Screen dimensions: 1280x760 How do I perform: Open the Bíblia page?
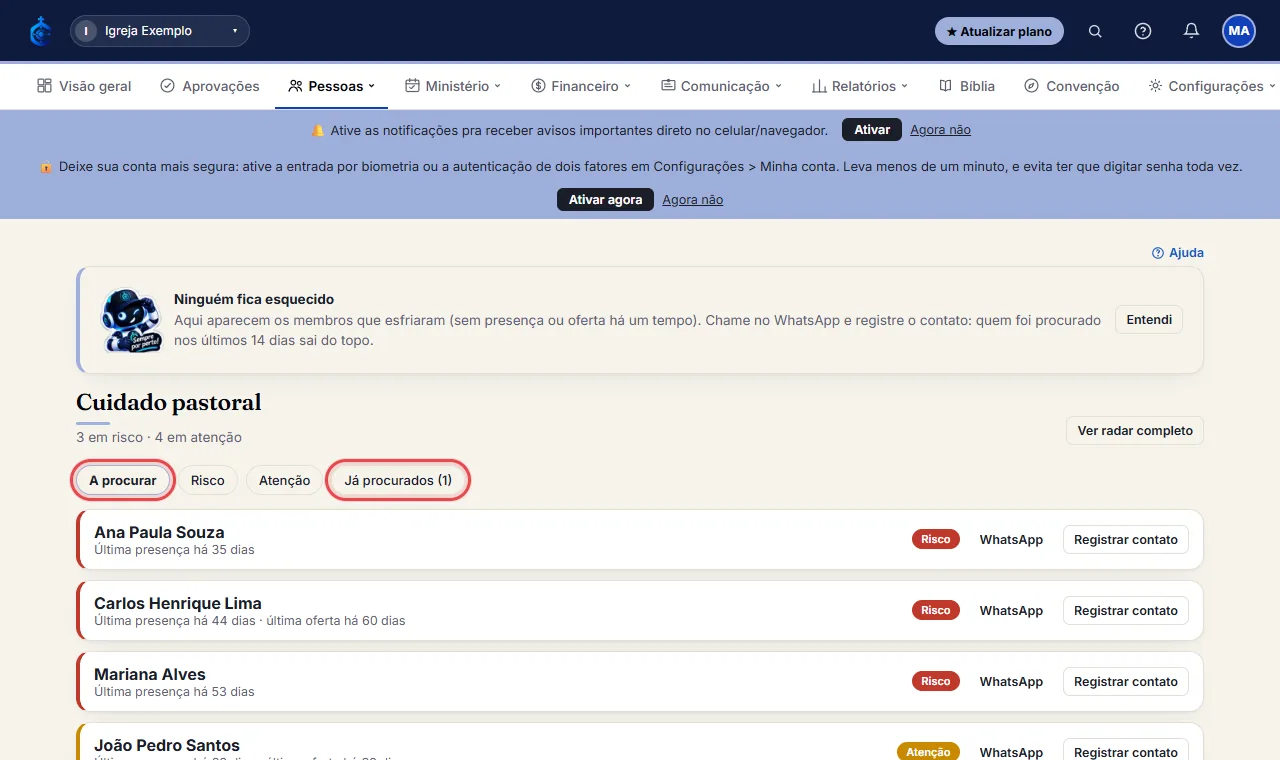pyautogui.click(x=967, y=86)
